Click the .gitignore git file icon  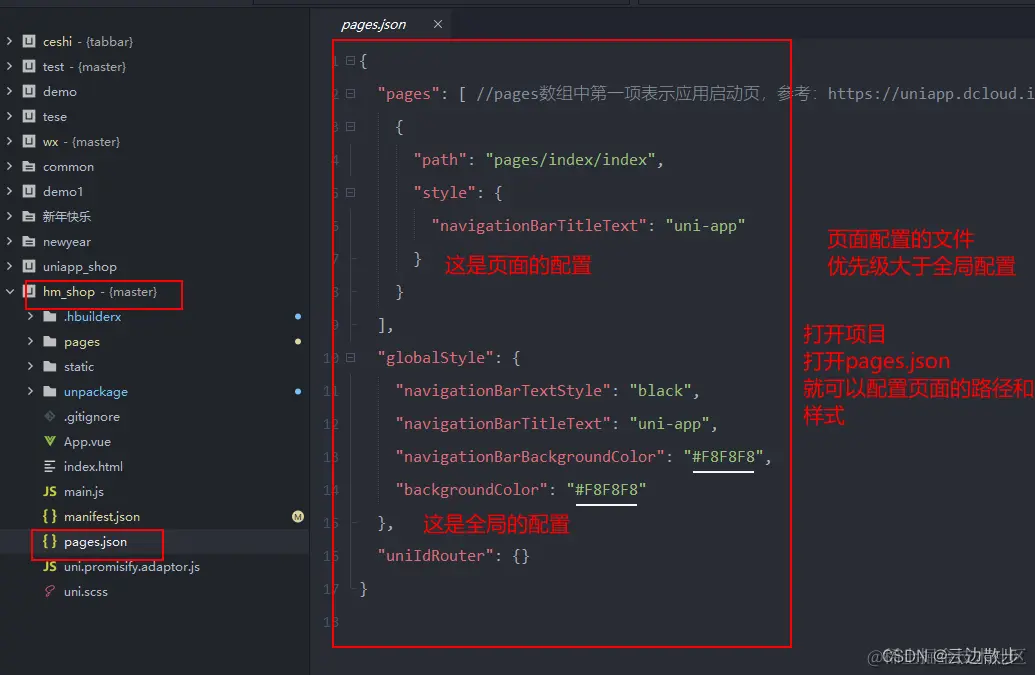(50, 416)
